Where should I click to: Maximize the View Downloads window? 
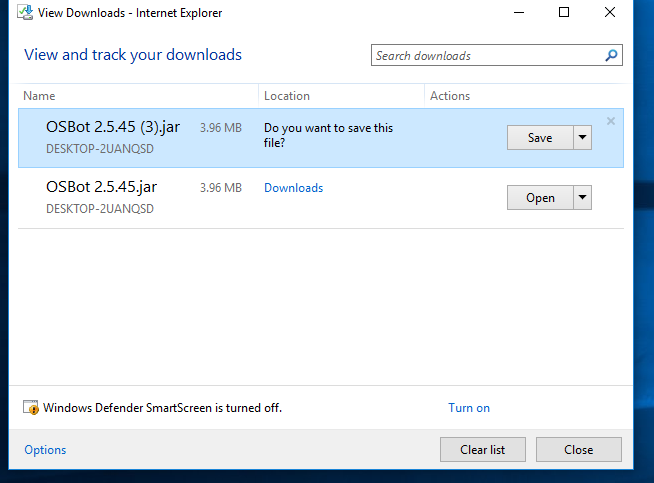click(x=564, y=13)
